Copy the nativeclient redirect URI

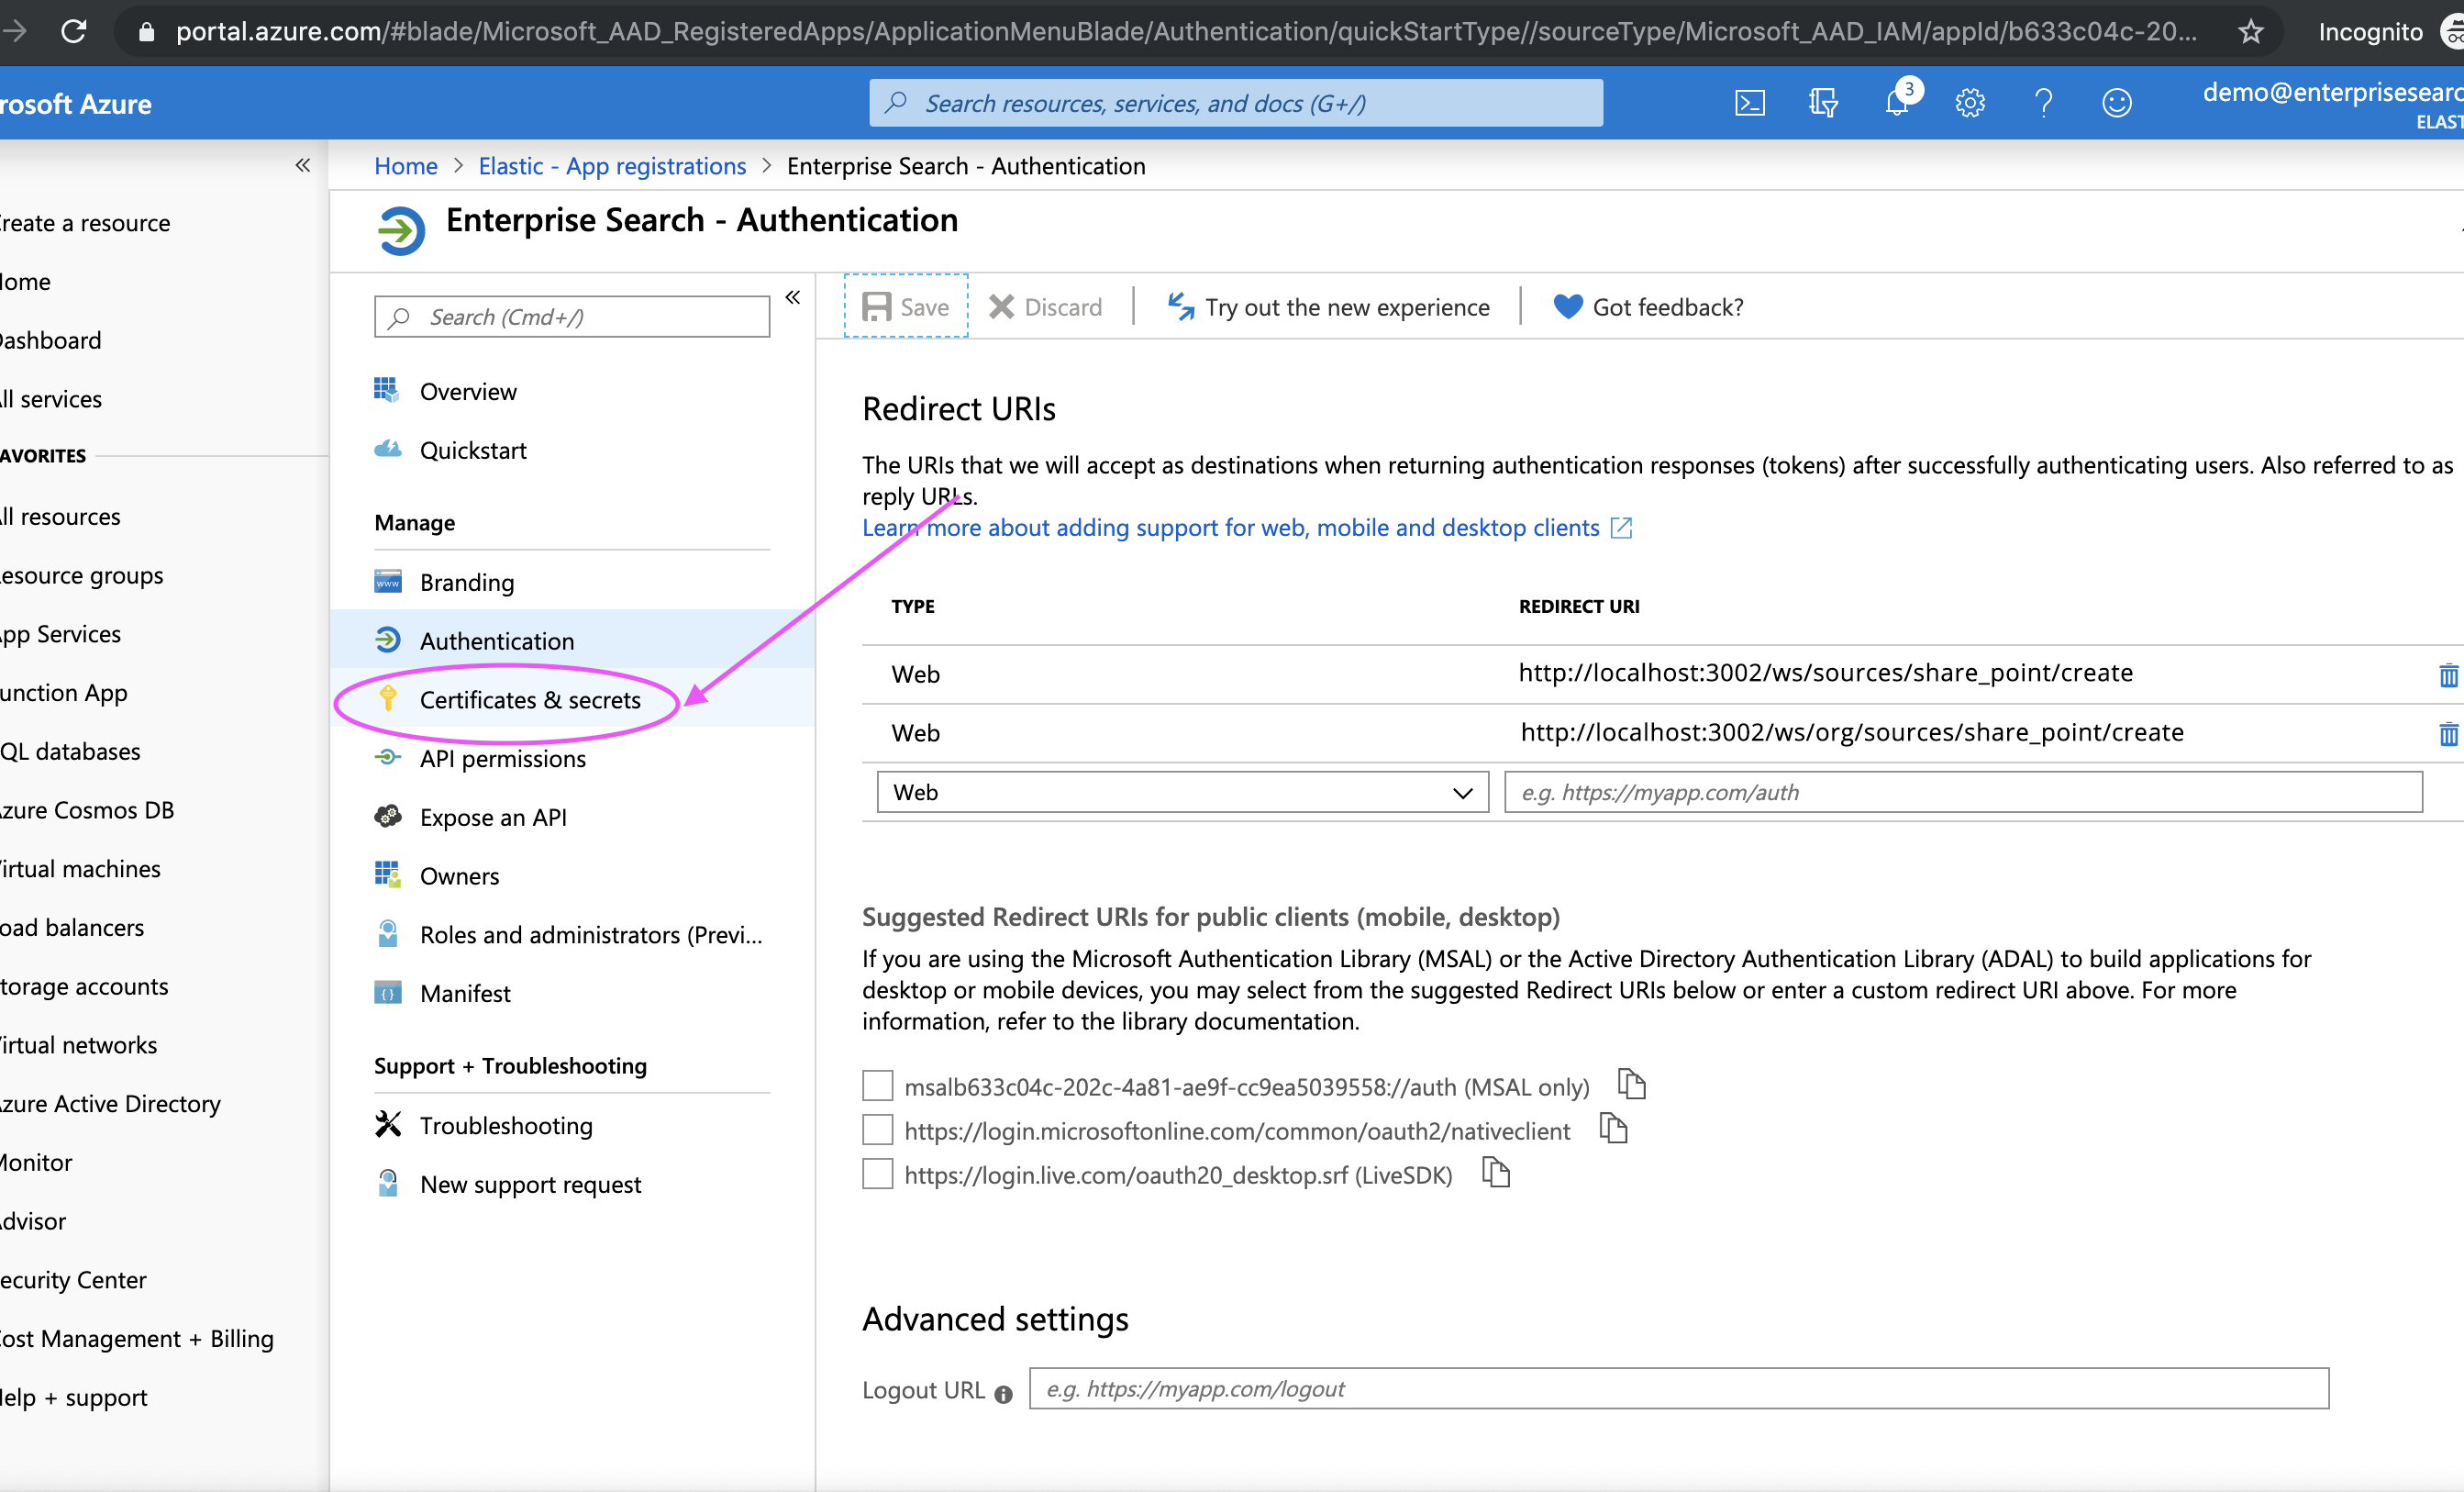tap(1613, 1129)
